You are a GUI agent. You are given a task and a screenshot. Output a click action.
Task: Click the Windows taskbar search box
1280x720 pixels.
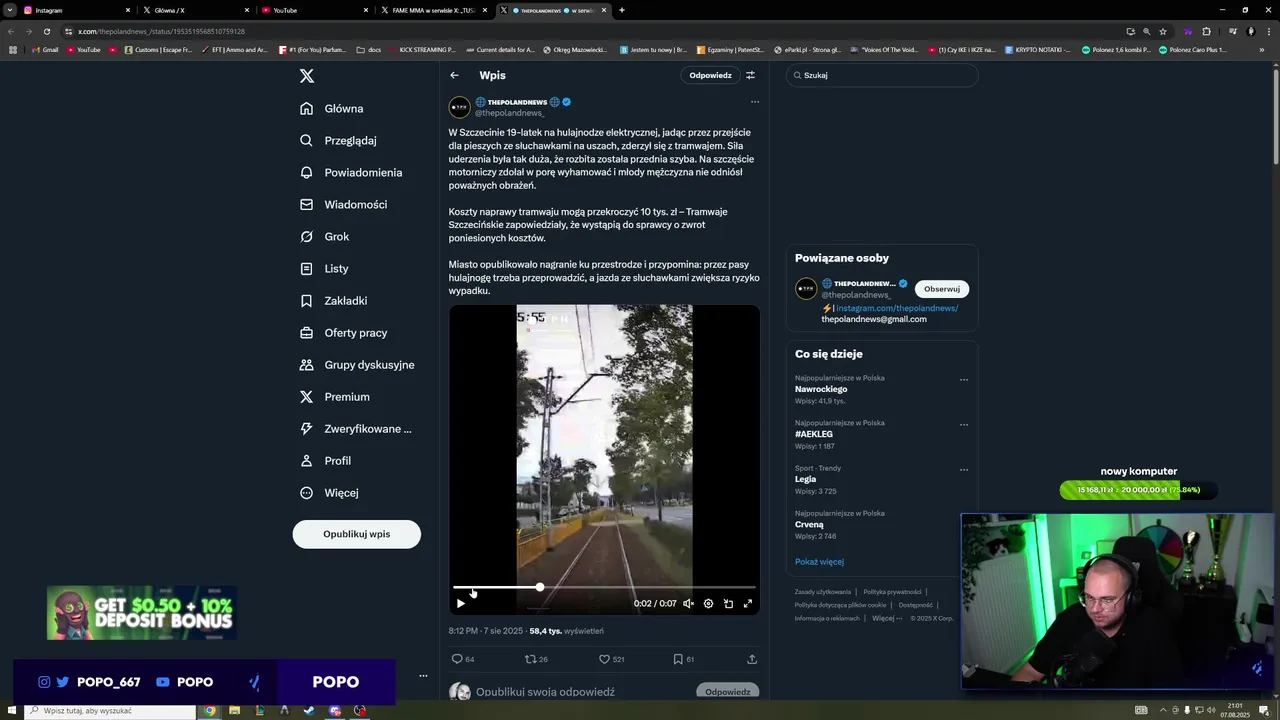click(110, 711)
